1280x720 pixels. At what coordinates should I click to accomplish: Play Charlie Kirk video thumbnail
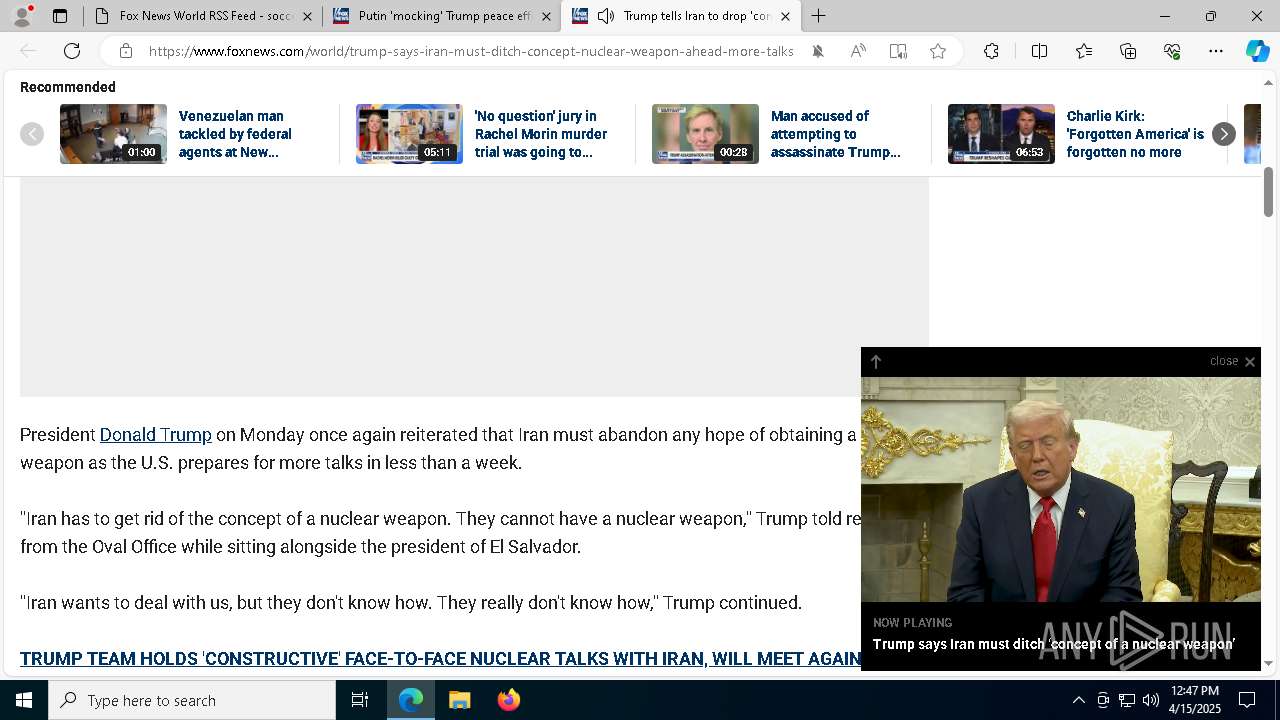click(x=1001, y=134)
